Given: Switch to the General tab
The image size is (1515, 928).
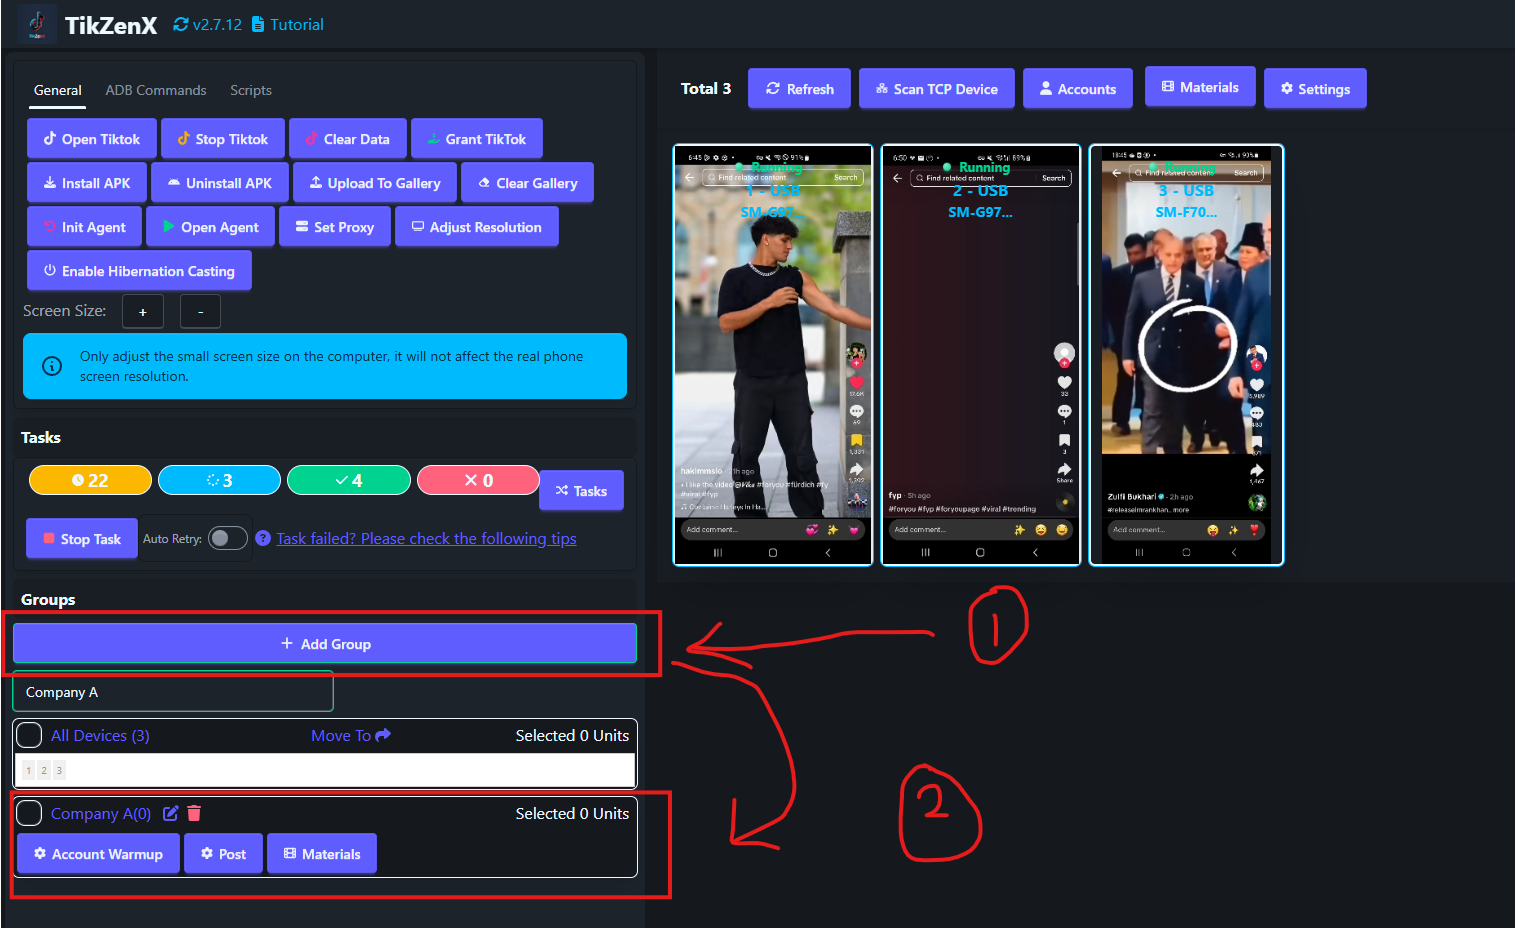Looking at the screenshot, I should coord(58,90).
